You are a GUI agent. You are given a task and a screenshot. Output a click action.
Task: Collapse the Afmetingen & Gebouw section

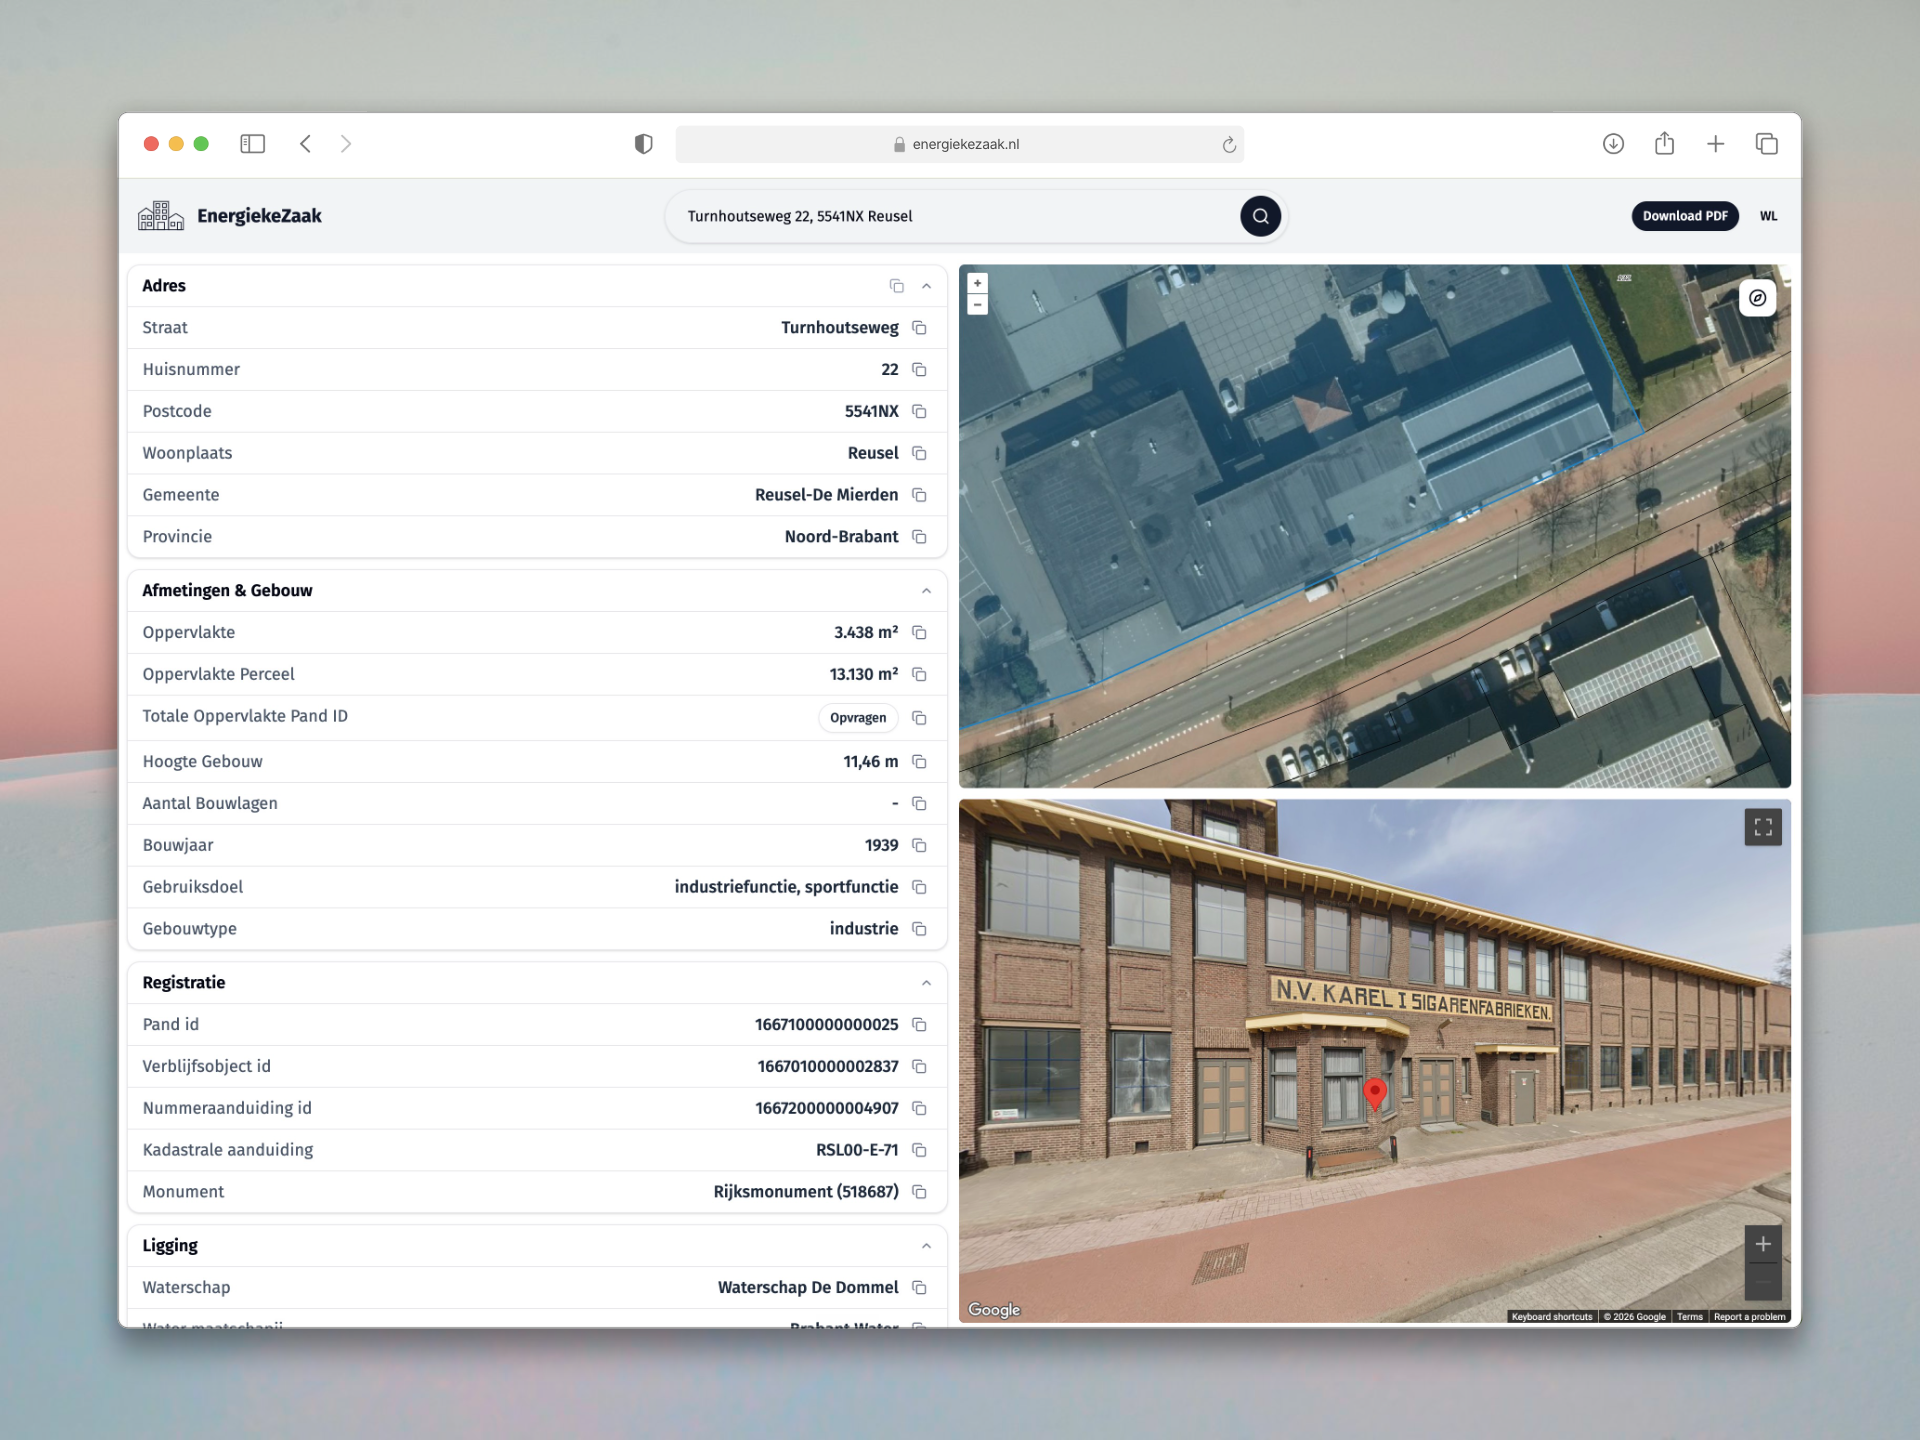coord(926,591)
